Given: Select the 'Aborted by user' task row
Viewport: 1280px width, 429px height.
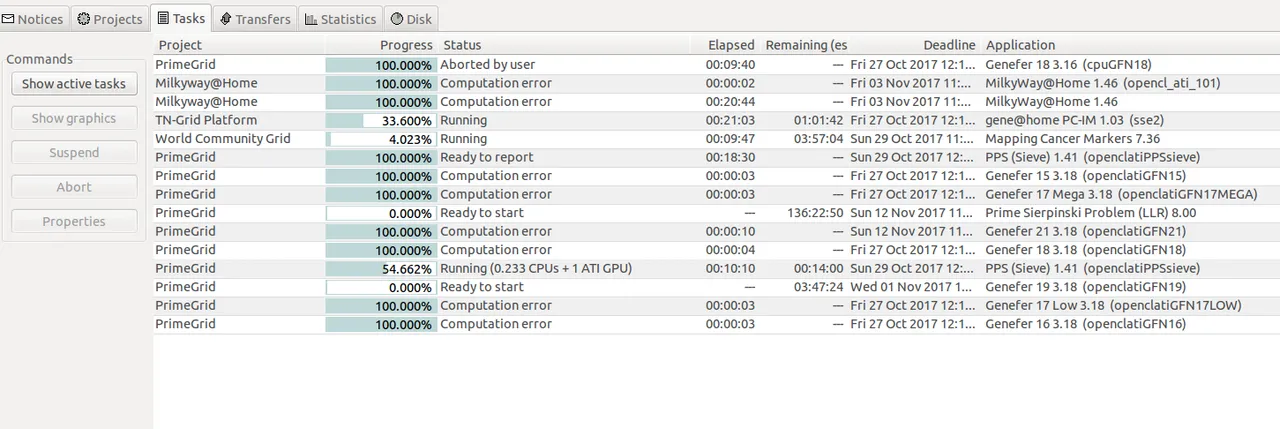Looking at the screenshot, I should tap(717, 65).
